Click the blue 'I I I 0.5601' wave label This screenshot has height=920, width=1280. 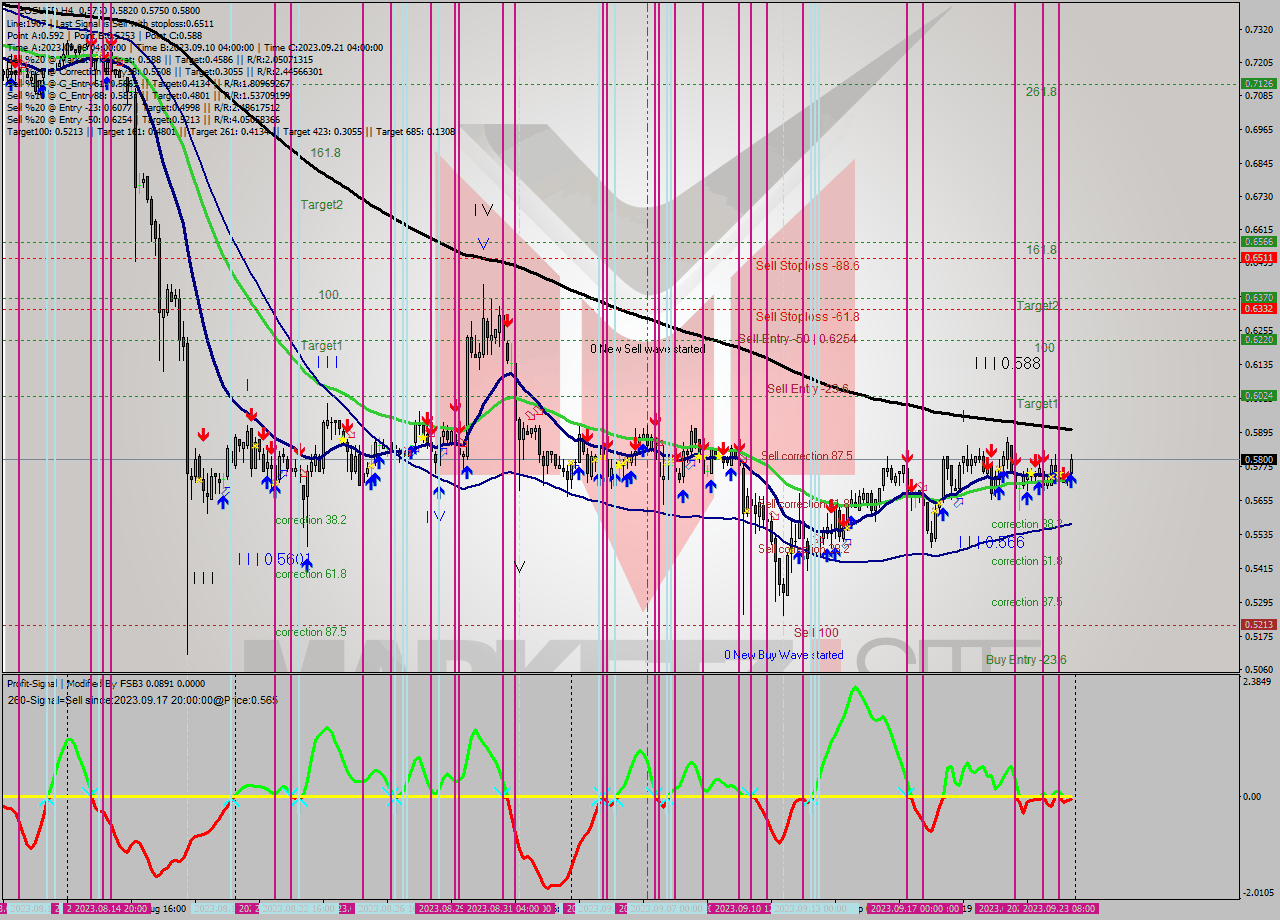pos(275,559)
